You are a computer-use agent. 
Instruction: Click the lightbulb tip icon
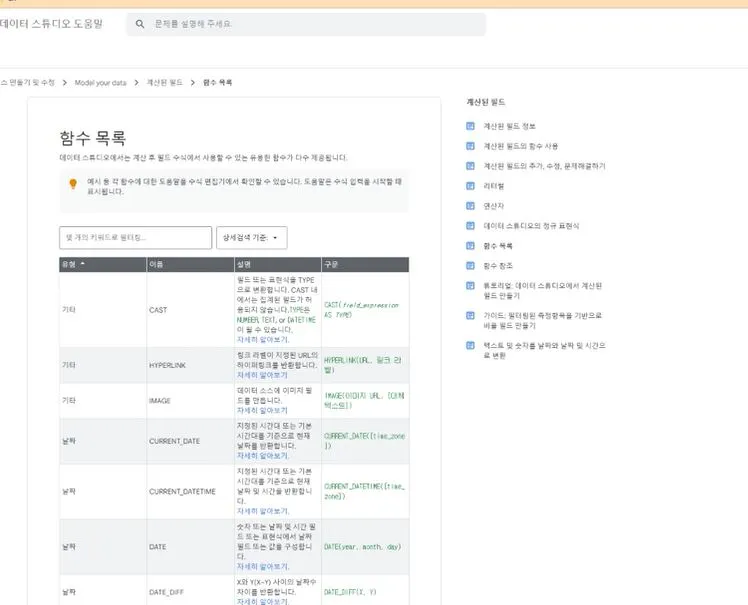tap(73, 184)
